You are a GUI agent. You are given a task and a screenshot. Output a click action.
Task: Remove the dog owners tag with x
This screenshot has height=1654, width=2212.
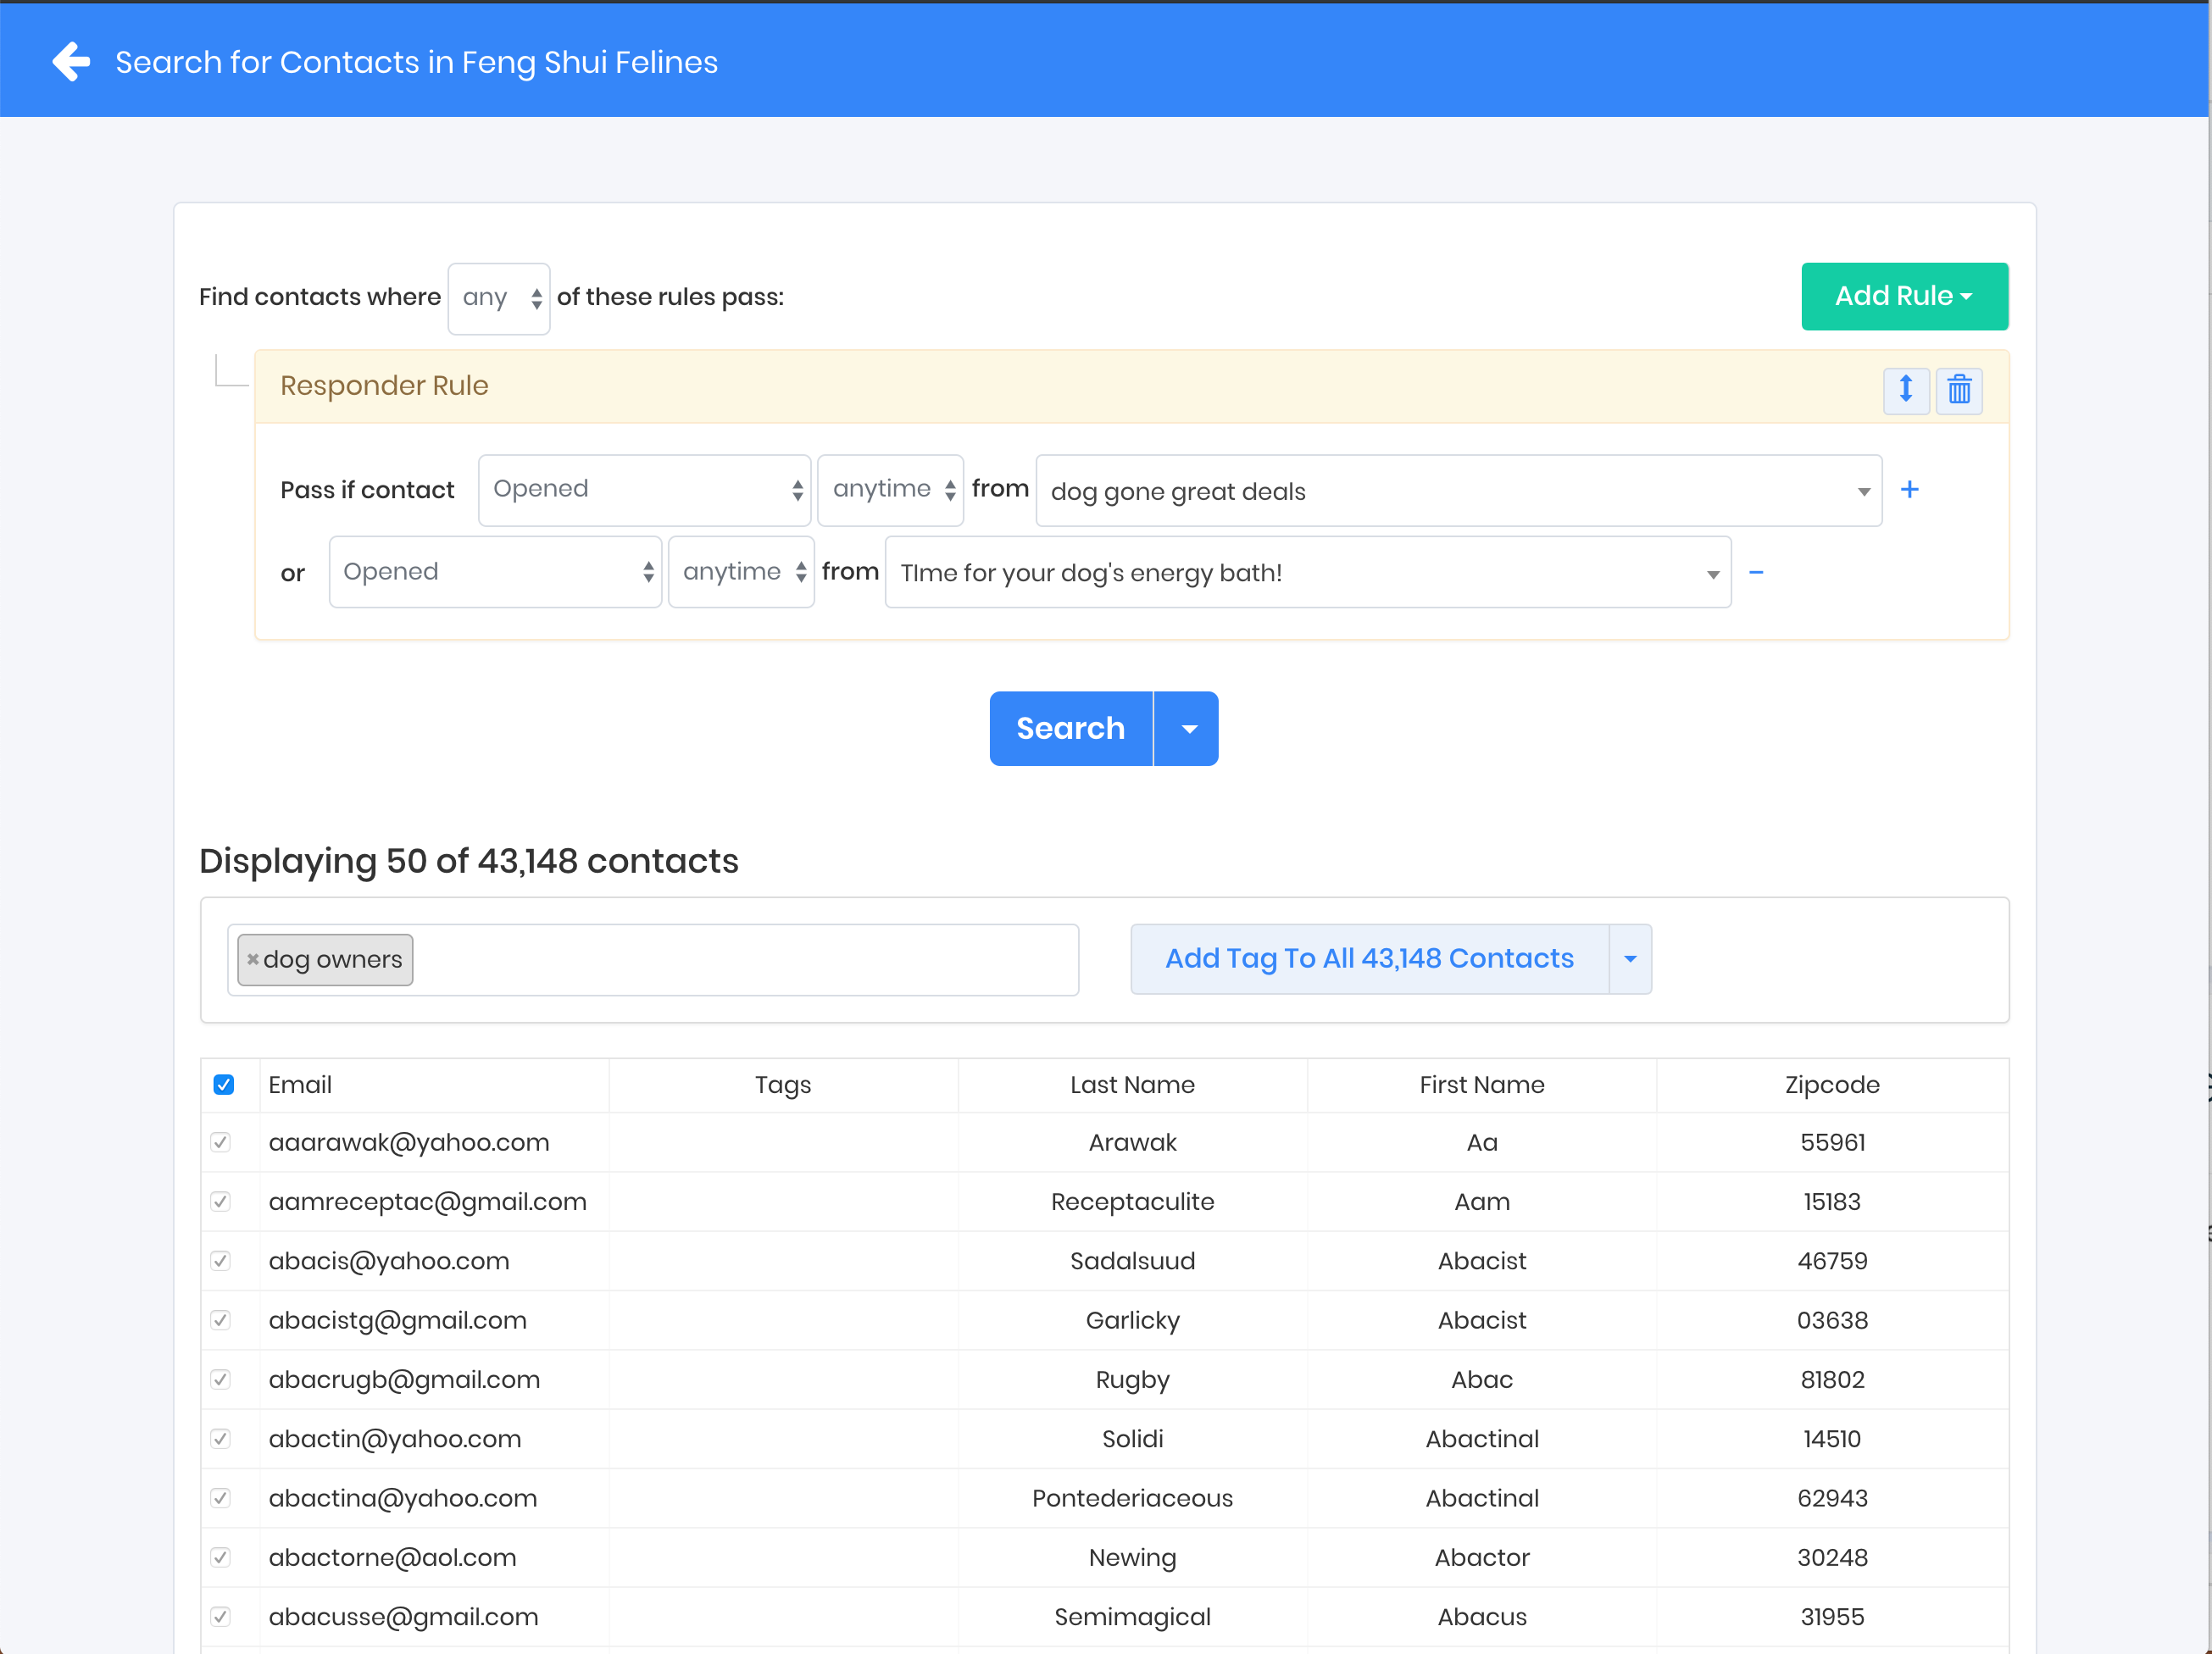coord(253,959)
